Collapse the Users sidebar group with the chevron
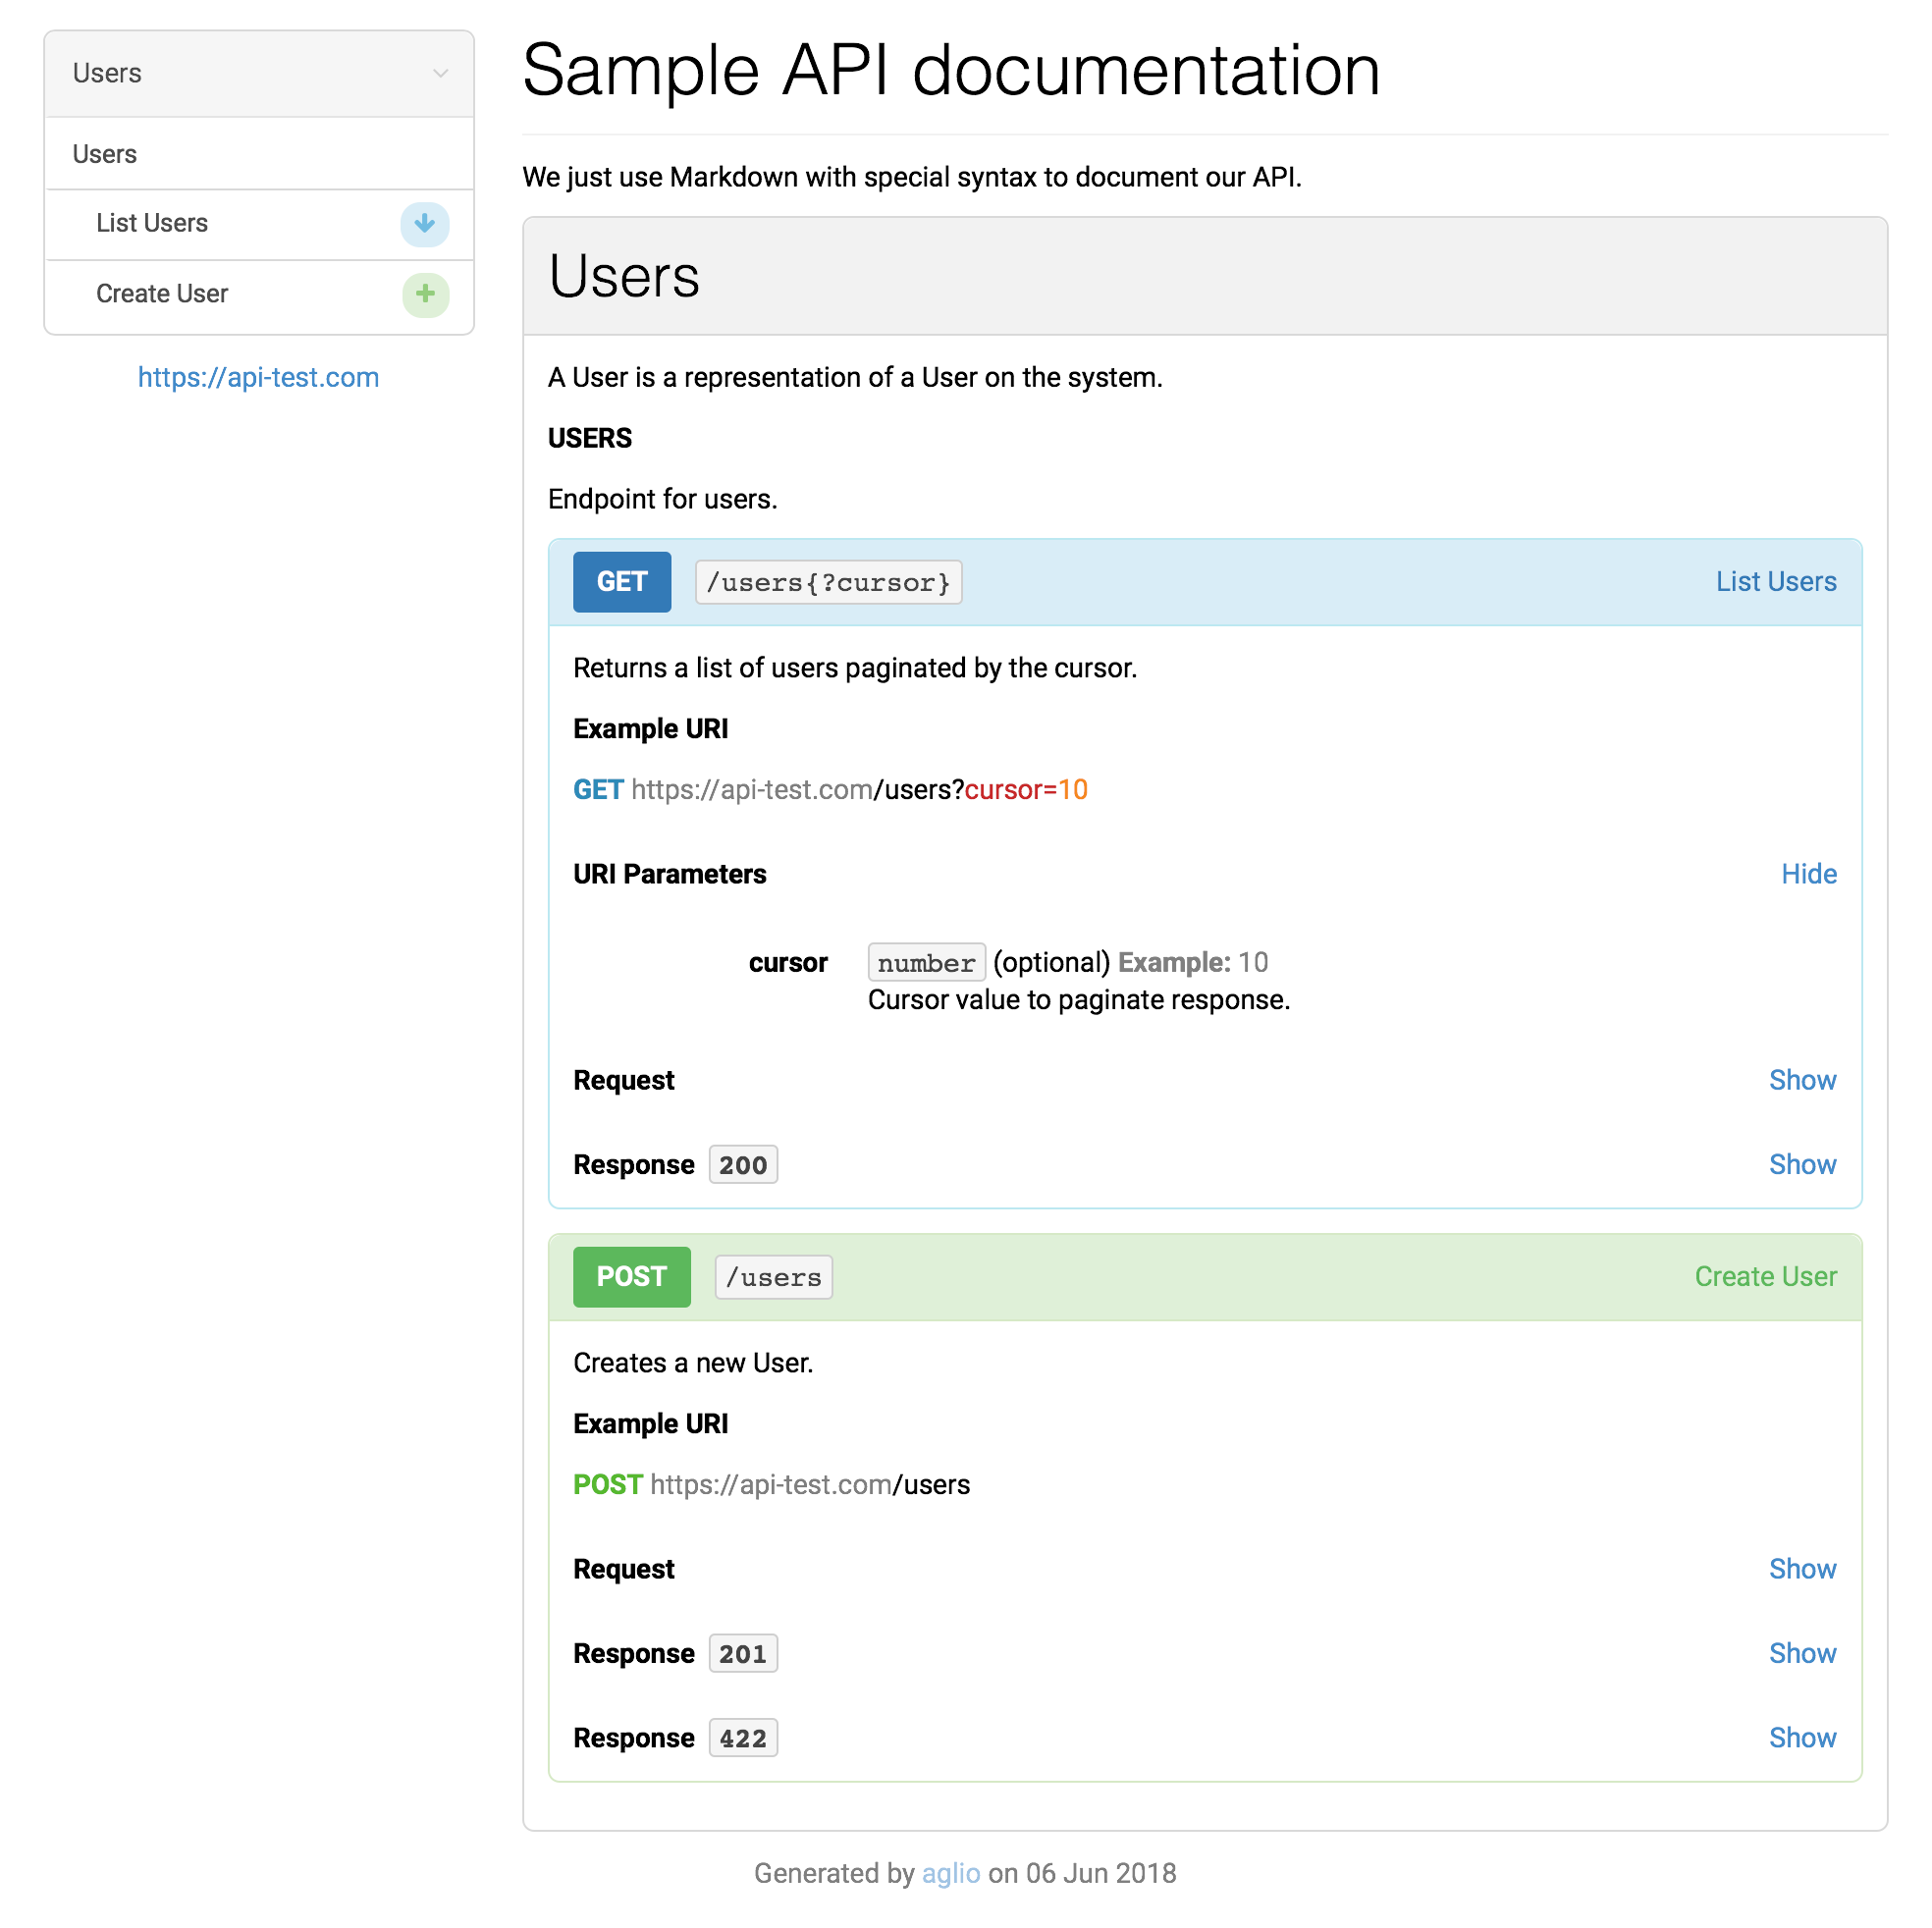The height and width of the screenshot is (1928, 1932). tap(440, 74)
